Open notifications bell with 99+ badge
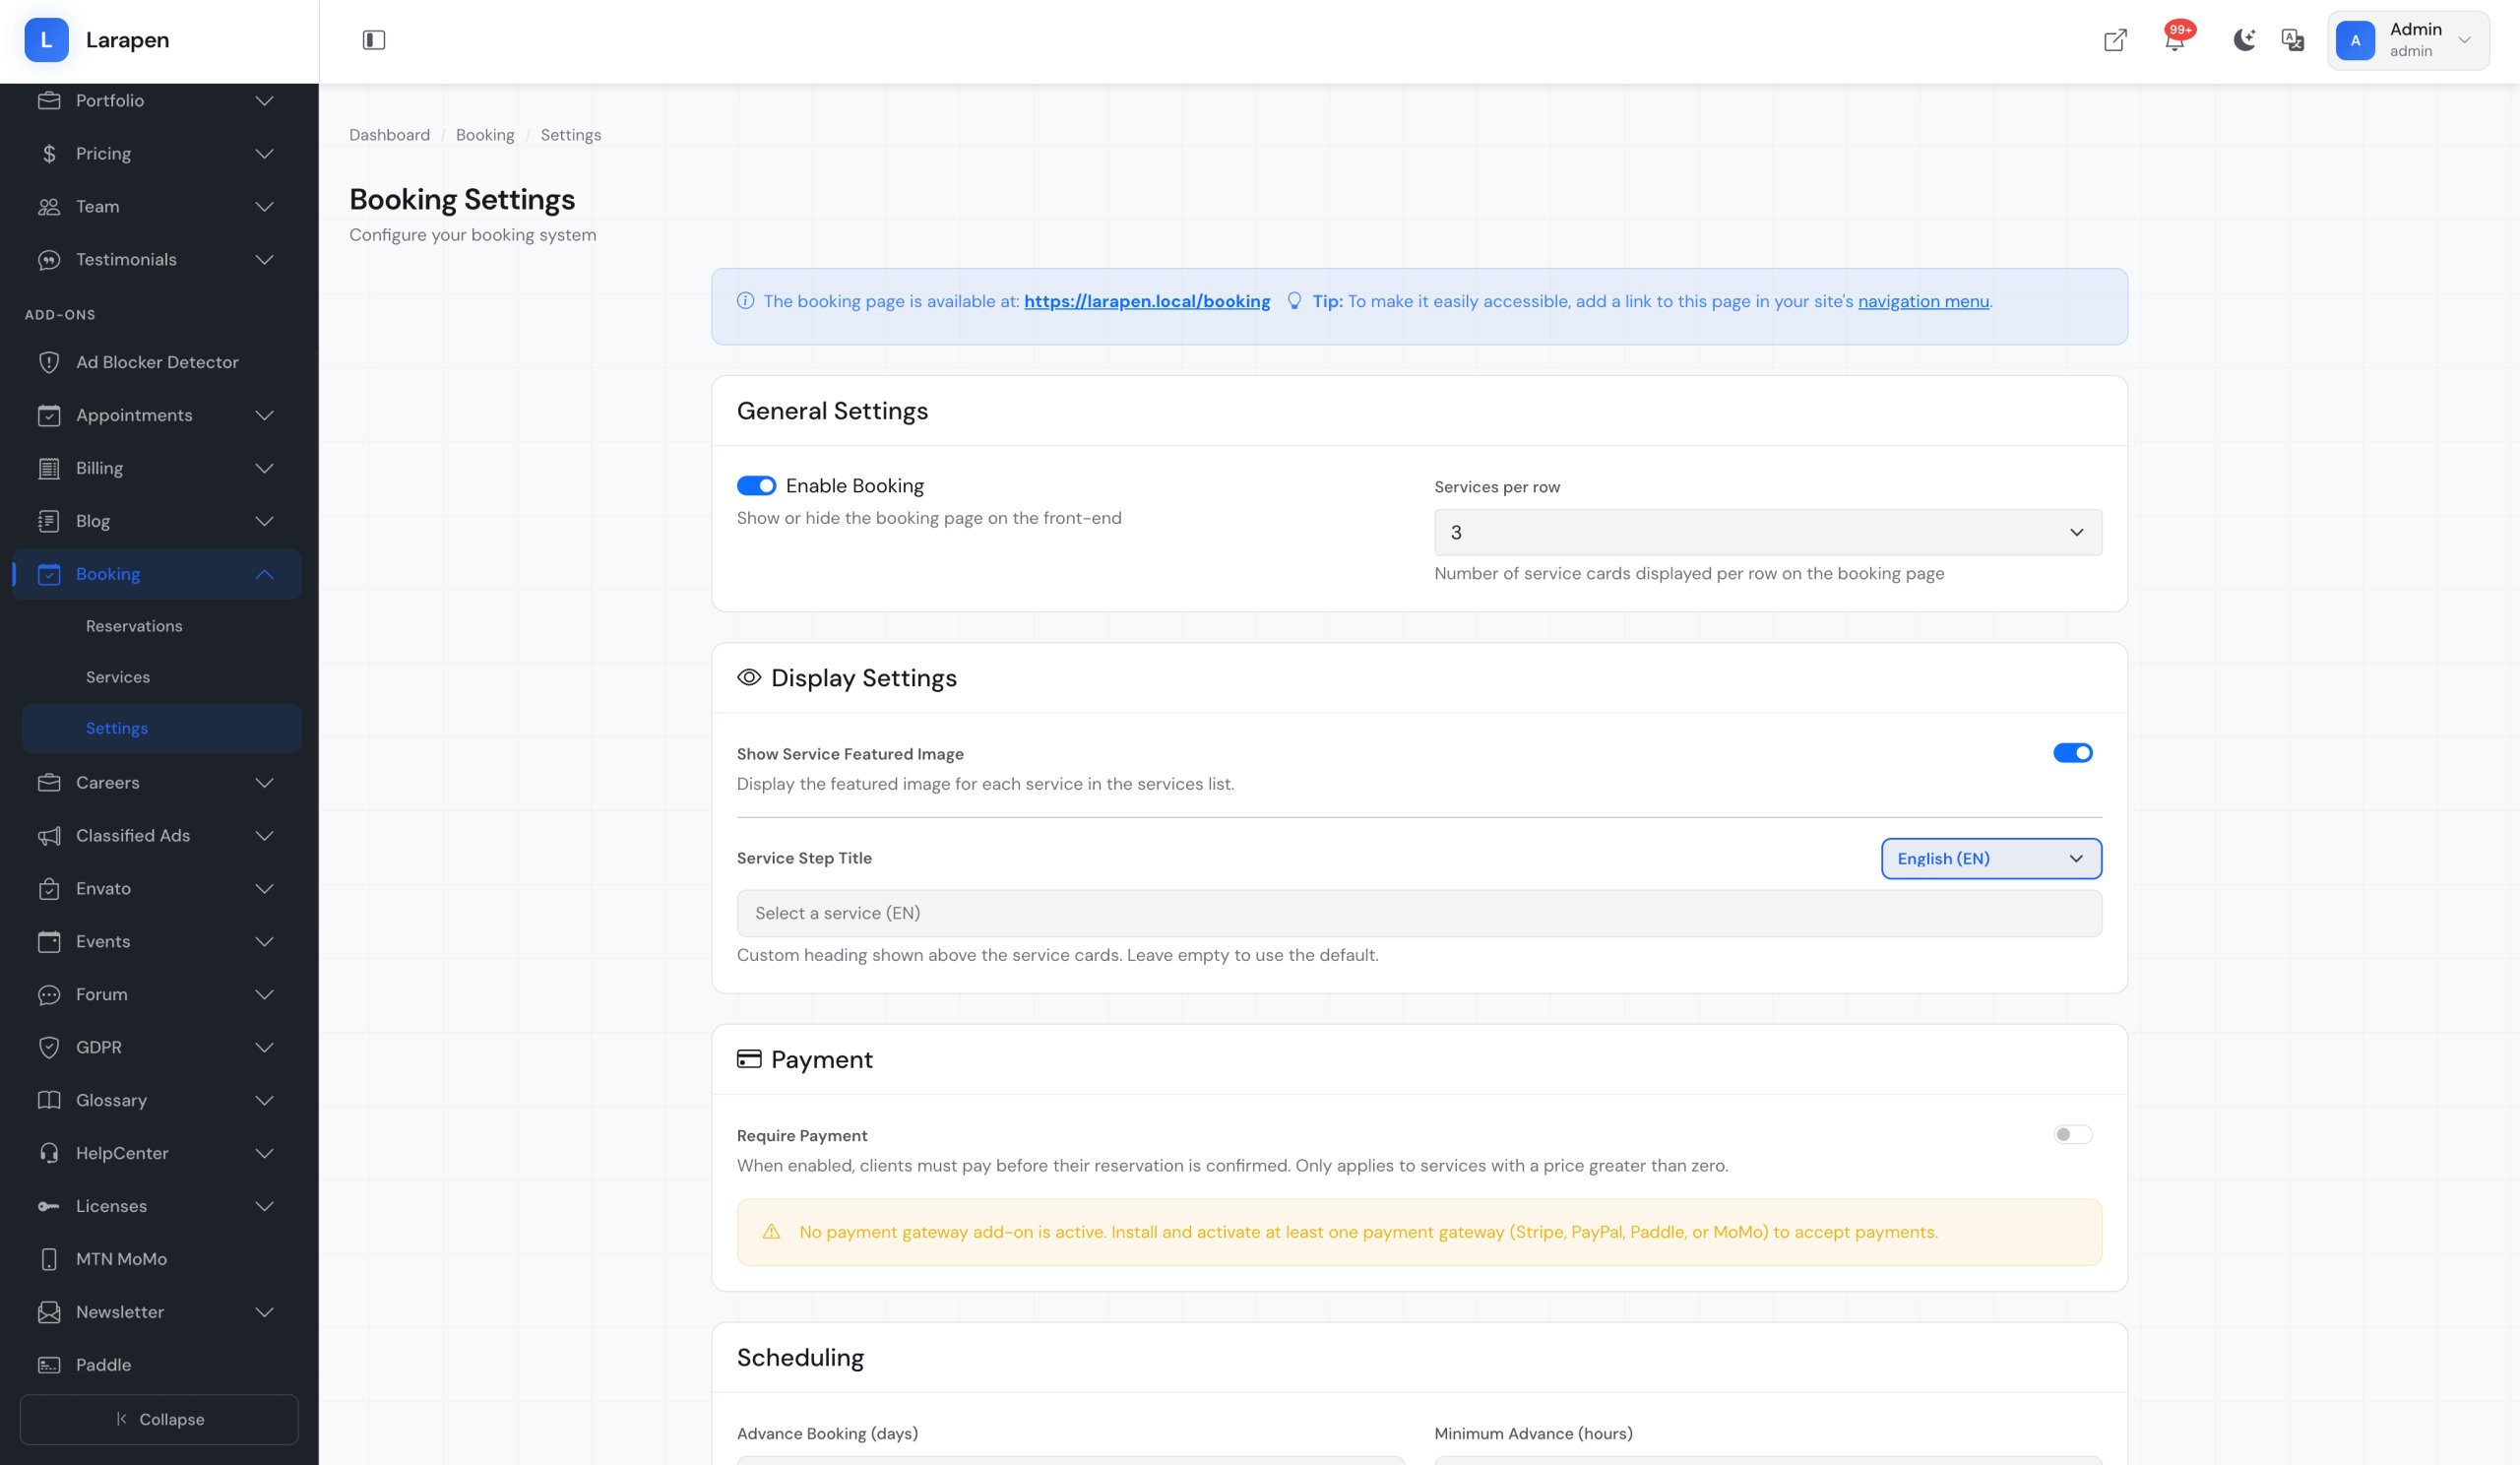 [2174, 40]
